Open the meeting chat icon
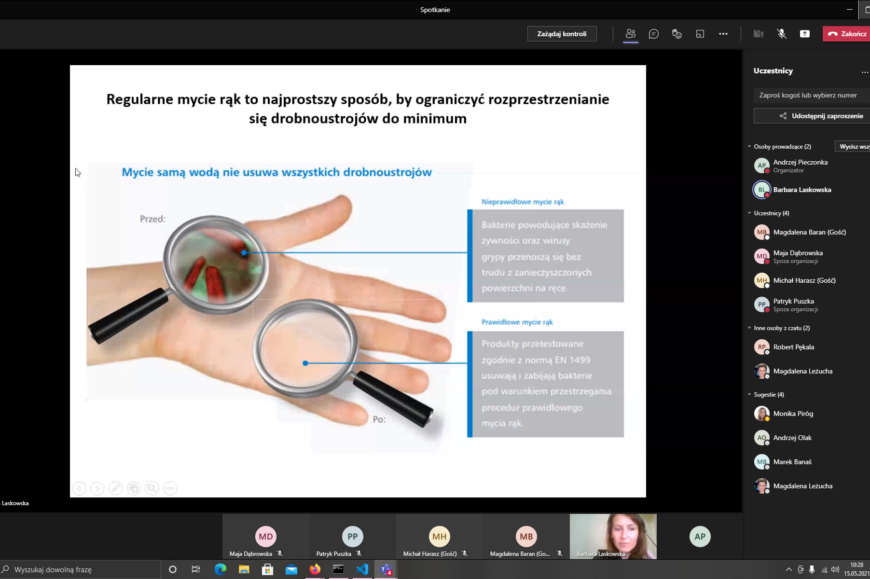This screenshot has width=870, height=579. pyautogui.click(x=654, y=34)
